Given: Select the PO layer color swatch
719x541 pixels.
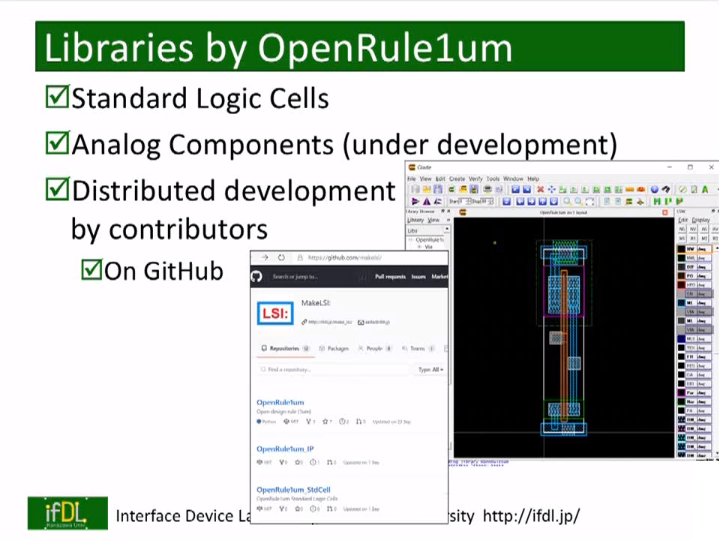Looking at the screenshot, I should point(681,276).
